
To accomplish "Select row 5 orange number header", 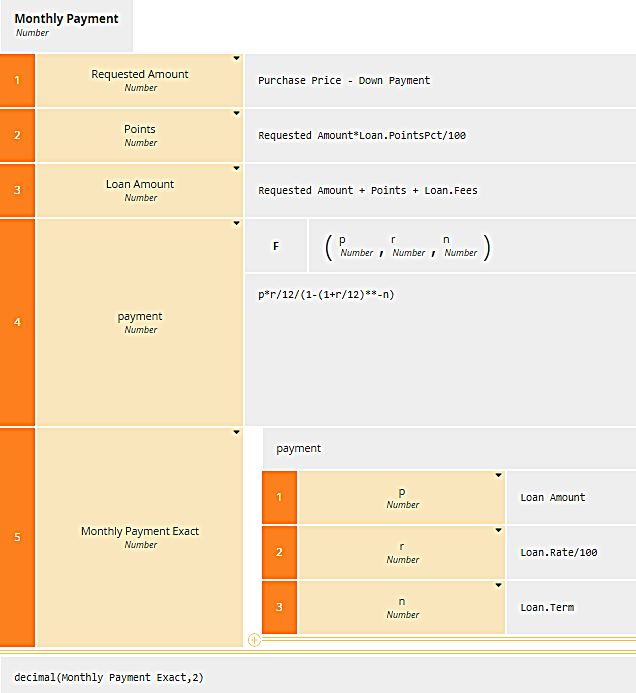I will [x=17, y=537].
